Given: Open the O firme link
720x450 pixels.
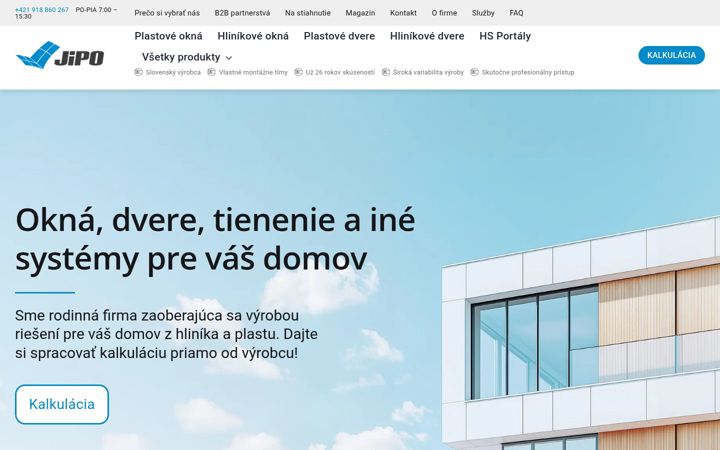Looking at the screenshot, I should click(444, 13).
